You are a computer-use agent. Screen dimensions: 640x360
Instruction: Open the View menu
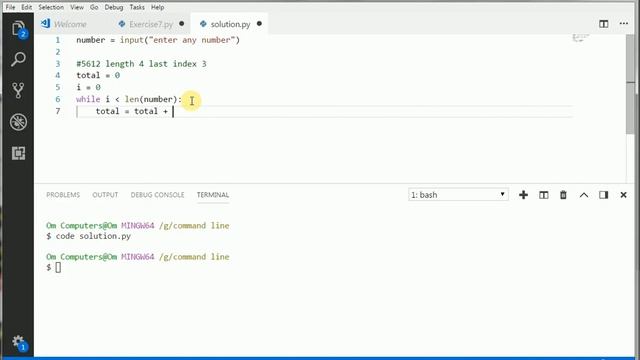pyautogui.click(x=77, y=7)
